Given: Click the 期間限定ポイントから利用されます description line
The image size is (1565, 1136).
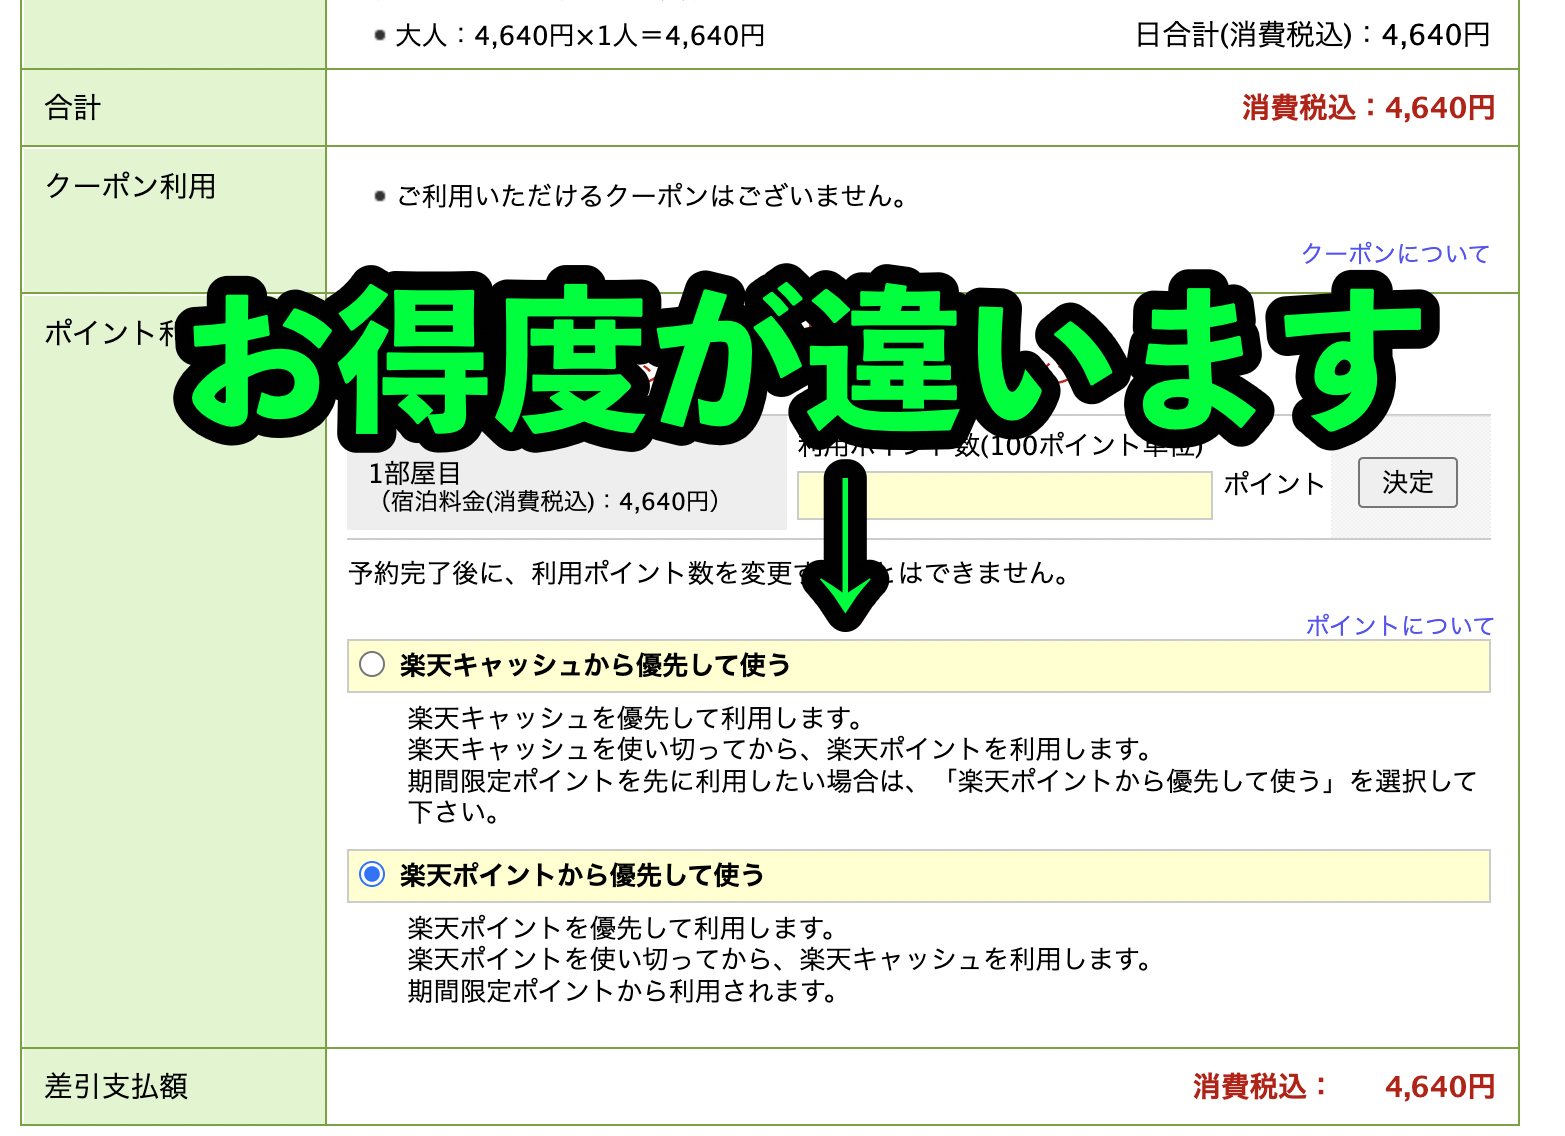Looking at the screenshot, I should click(622, 991).
